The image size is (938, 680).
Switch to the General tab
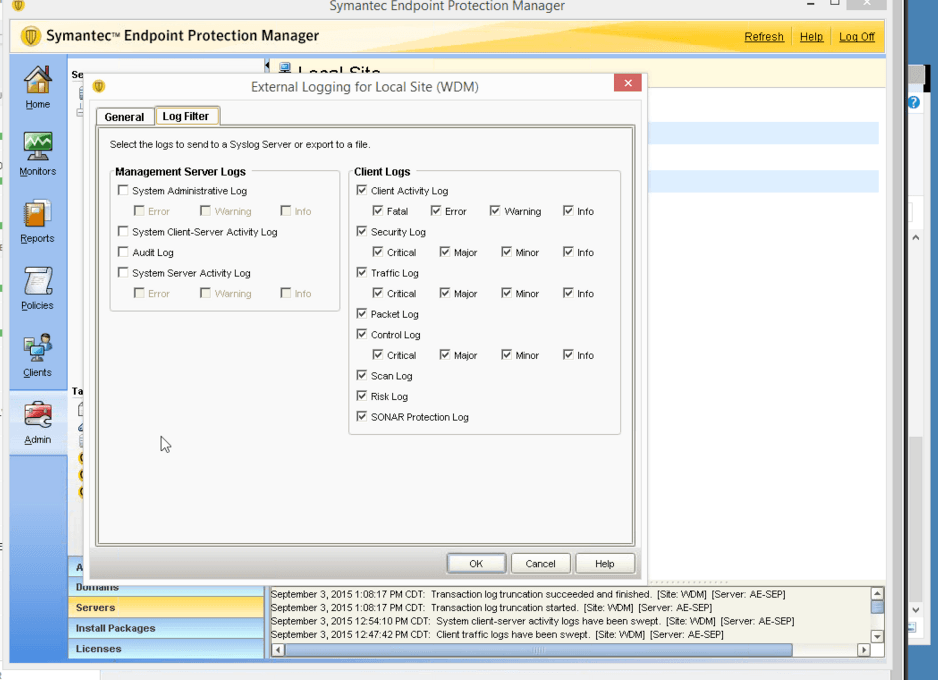(x=124, y=117)
